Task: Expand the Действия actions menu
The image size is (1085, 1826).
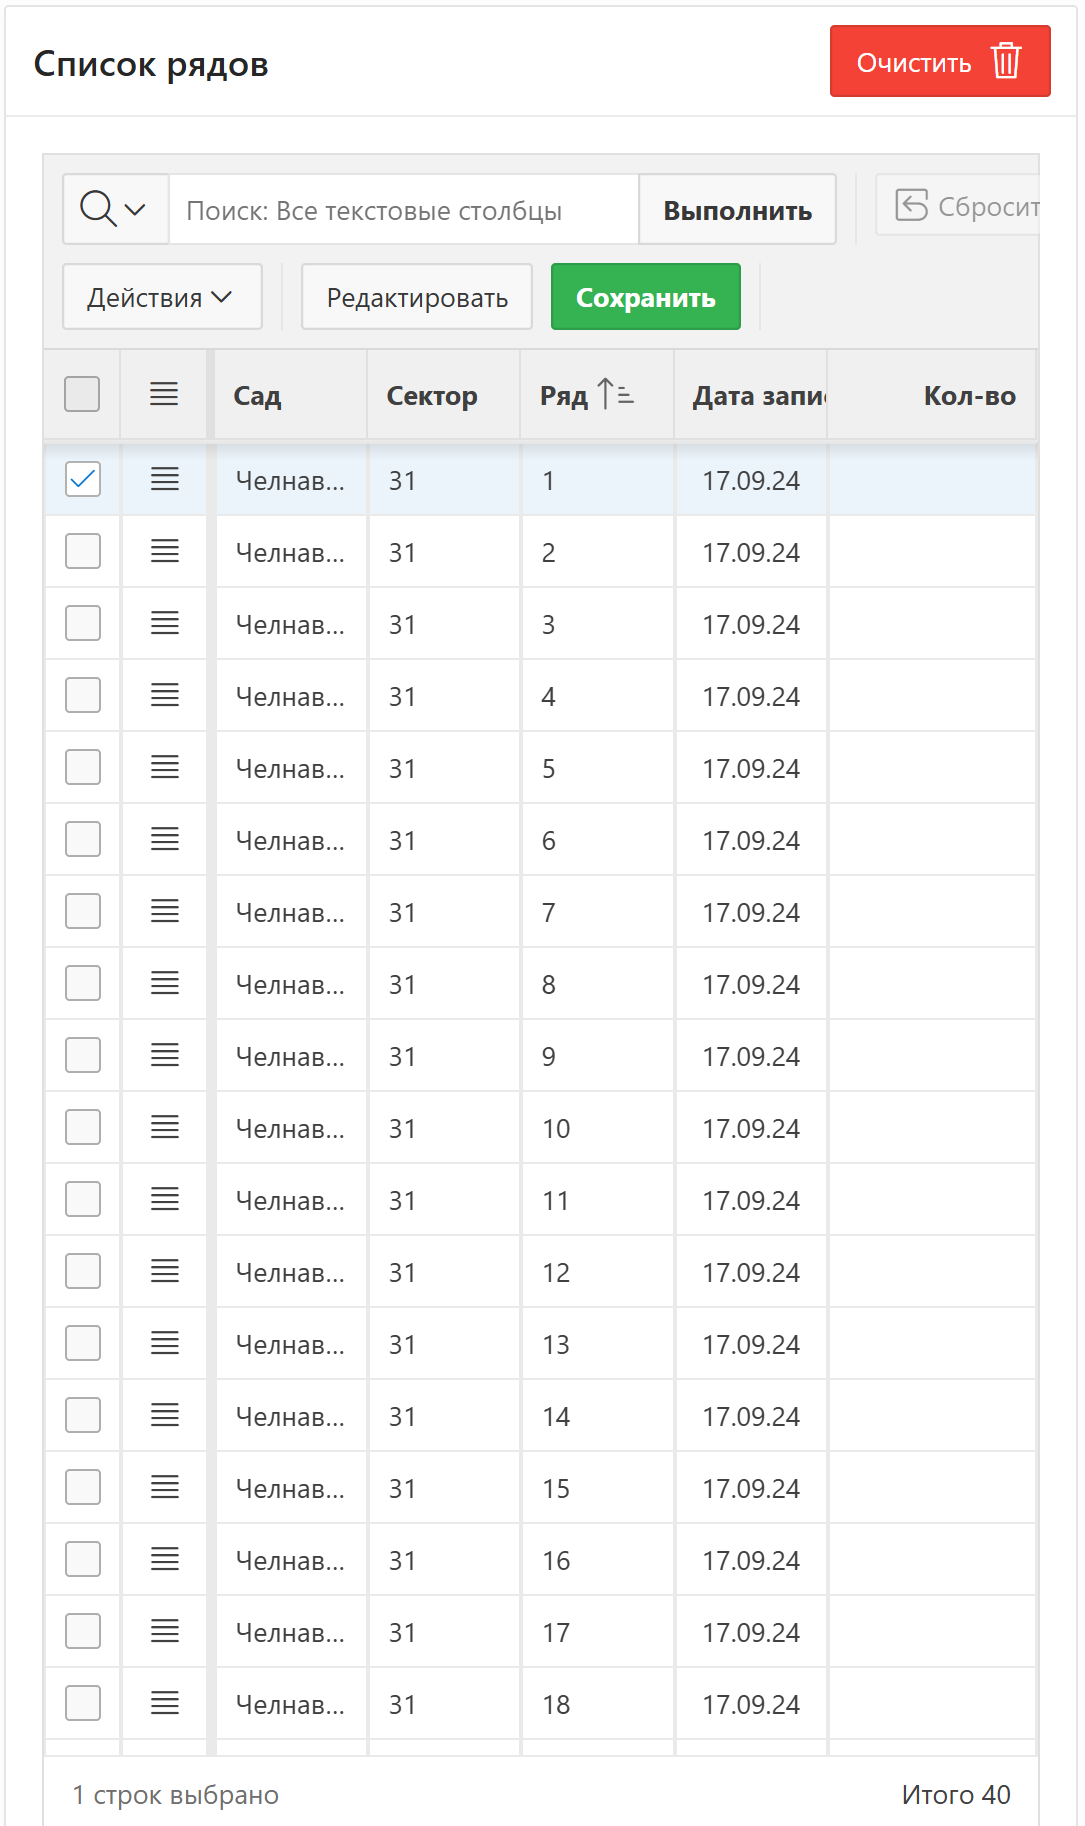Action: [x=162, y=297]
